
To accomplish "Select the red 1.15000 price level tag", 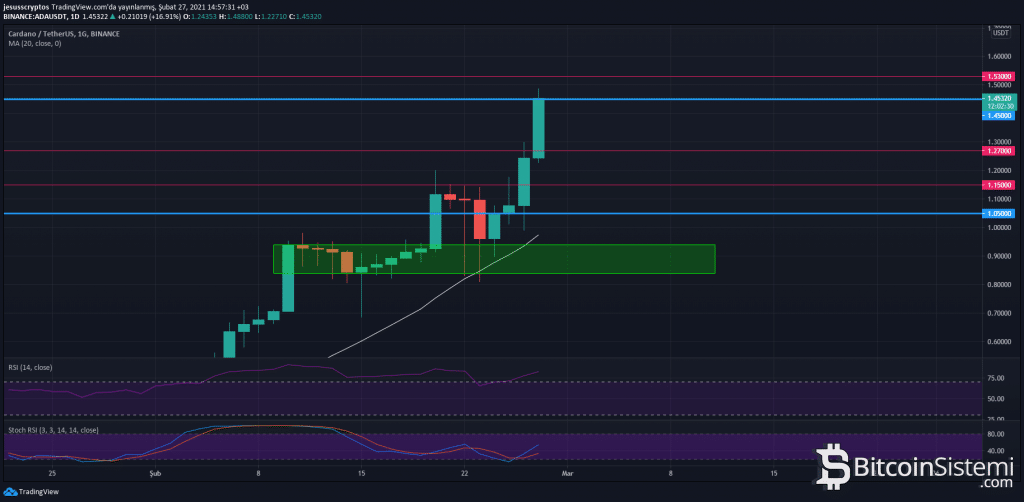I will coord(999,185).
